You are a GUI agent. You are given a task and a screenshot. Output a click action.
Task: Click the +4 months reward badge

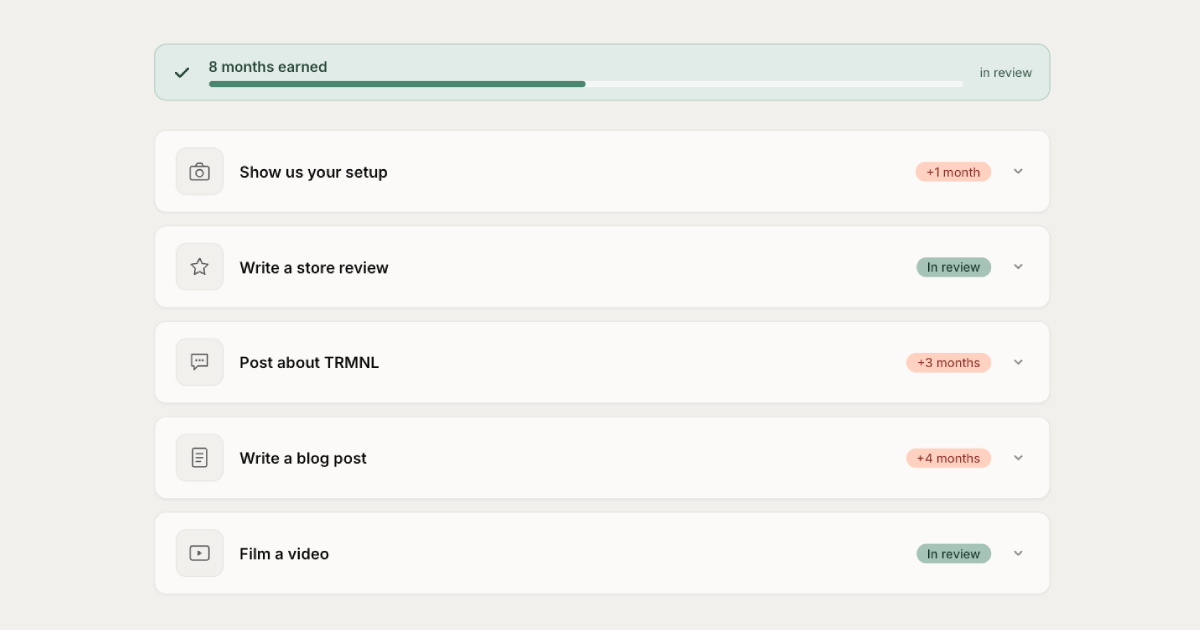click(x=949, y=458)
